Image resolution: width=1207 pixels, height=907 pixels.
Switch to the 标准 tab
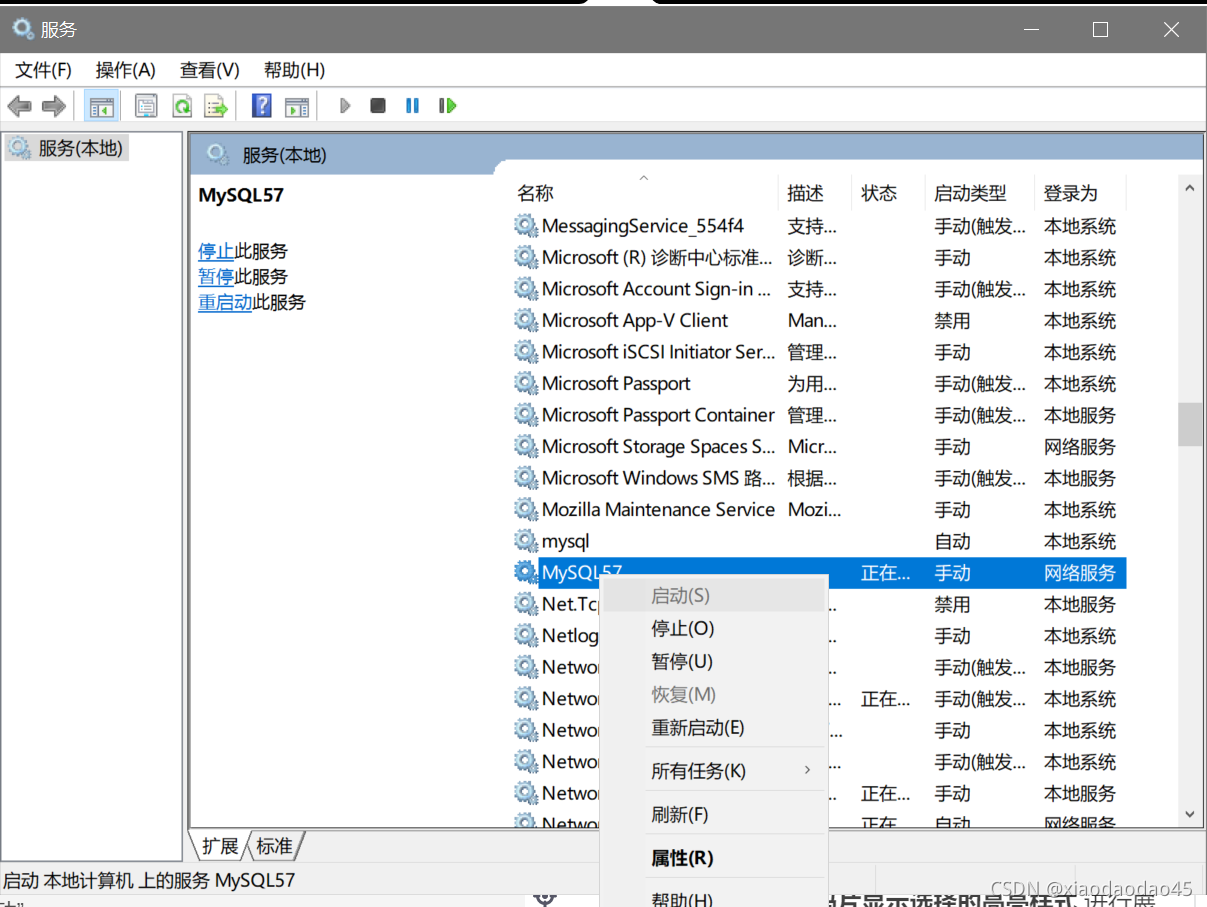[275, 846]
